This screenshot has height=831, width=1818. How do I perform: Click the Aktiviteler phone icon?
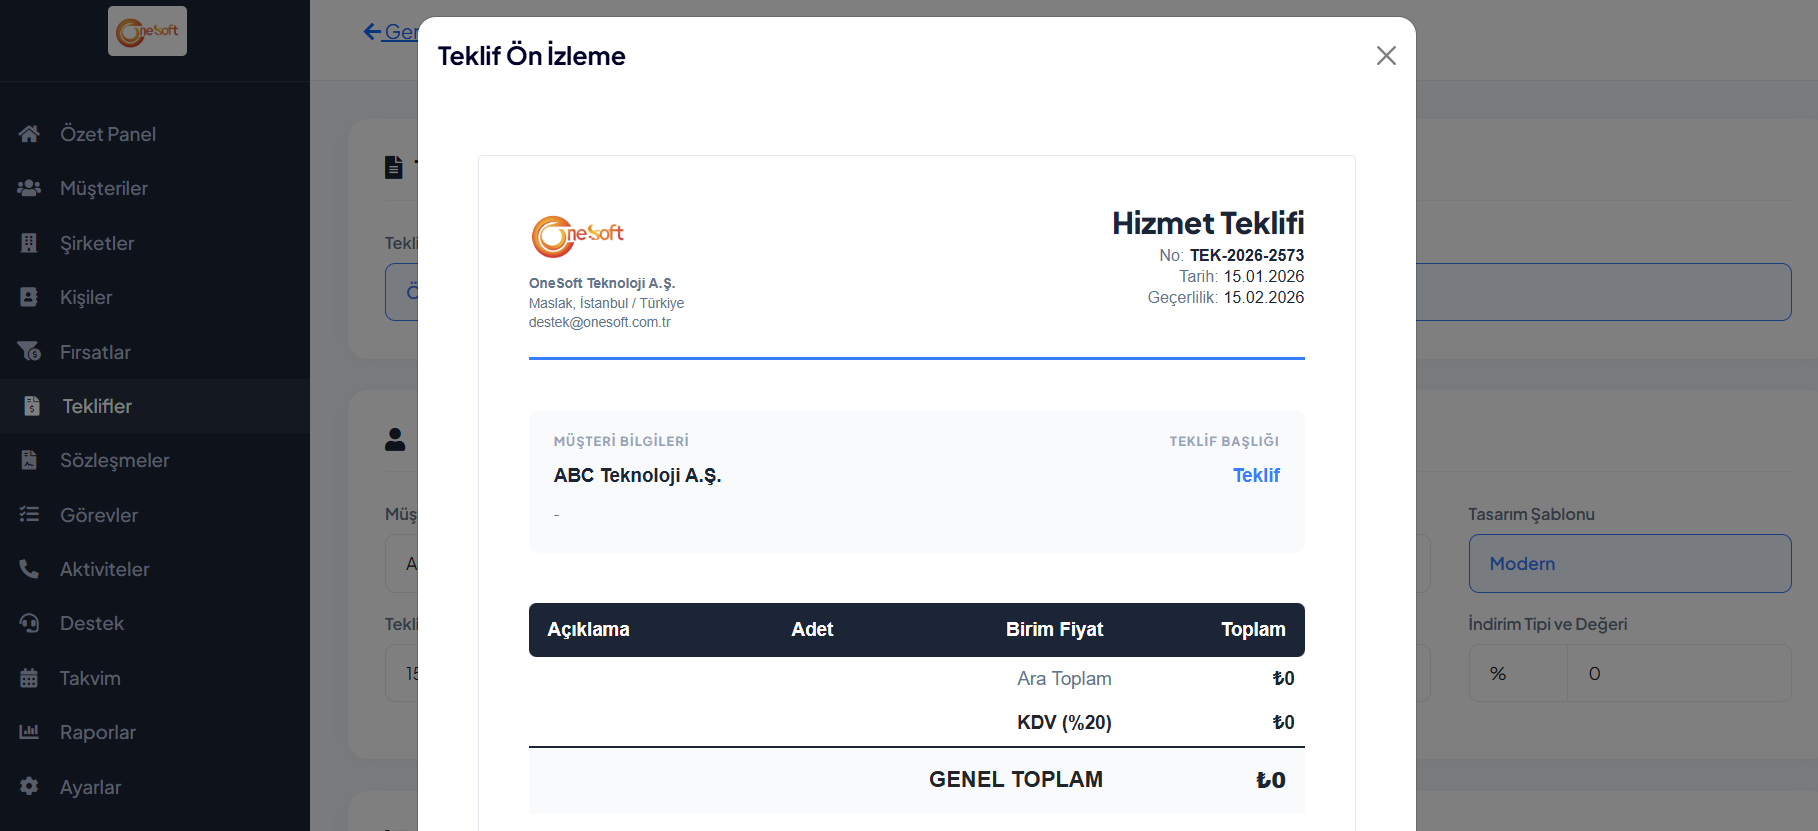(29, 569)
